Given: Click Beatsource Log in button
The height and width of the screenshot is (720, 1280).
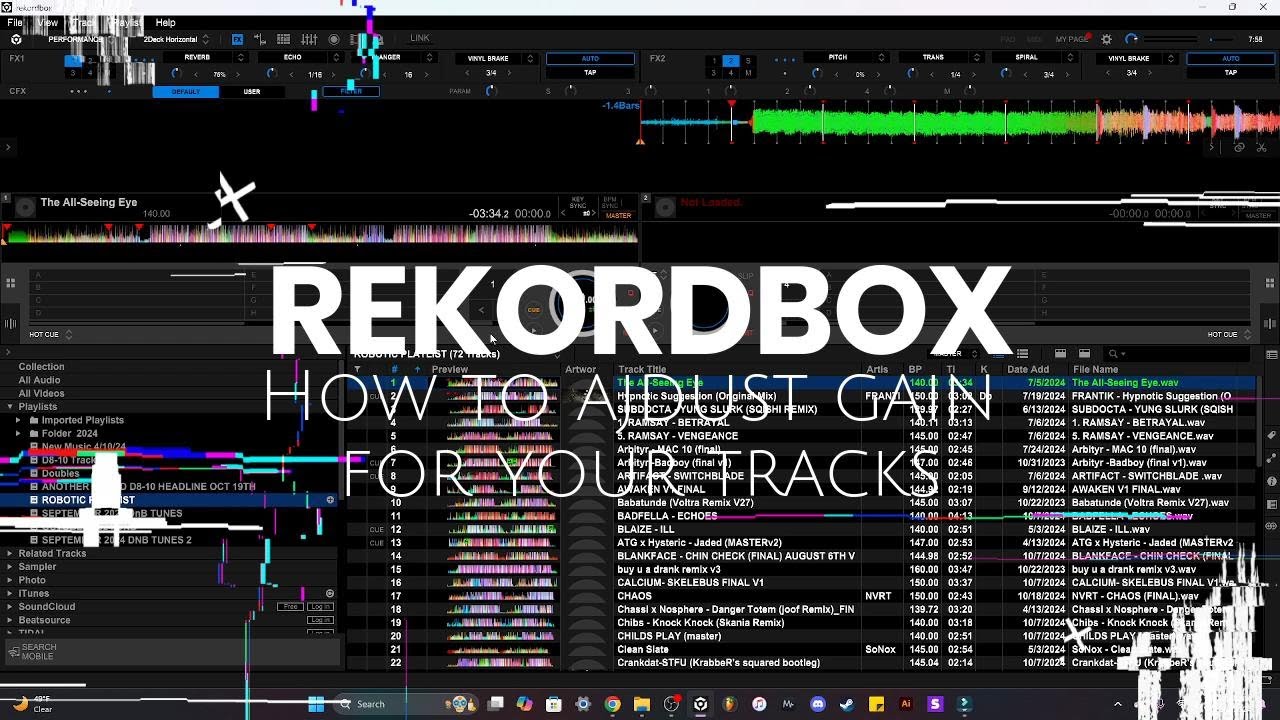Looking at the screenshot, I should click(320, 620).
